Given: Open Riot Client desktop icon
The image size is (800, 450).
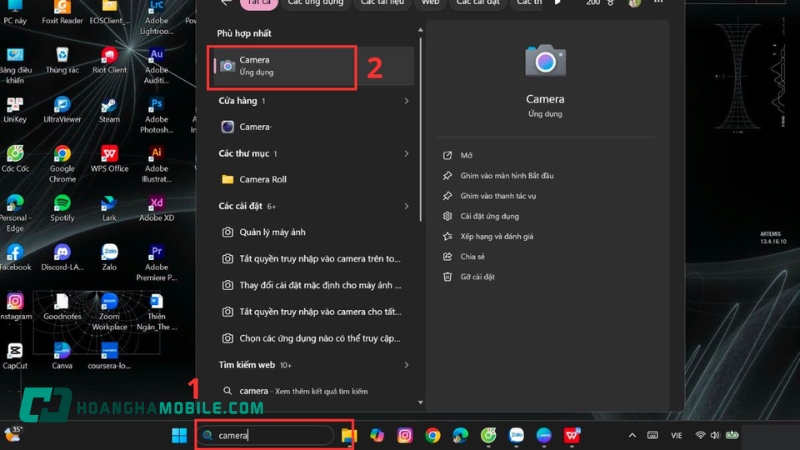Looking at the screenshot, I should coord(109,60).
